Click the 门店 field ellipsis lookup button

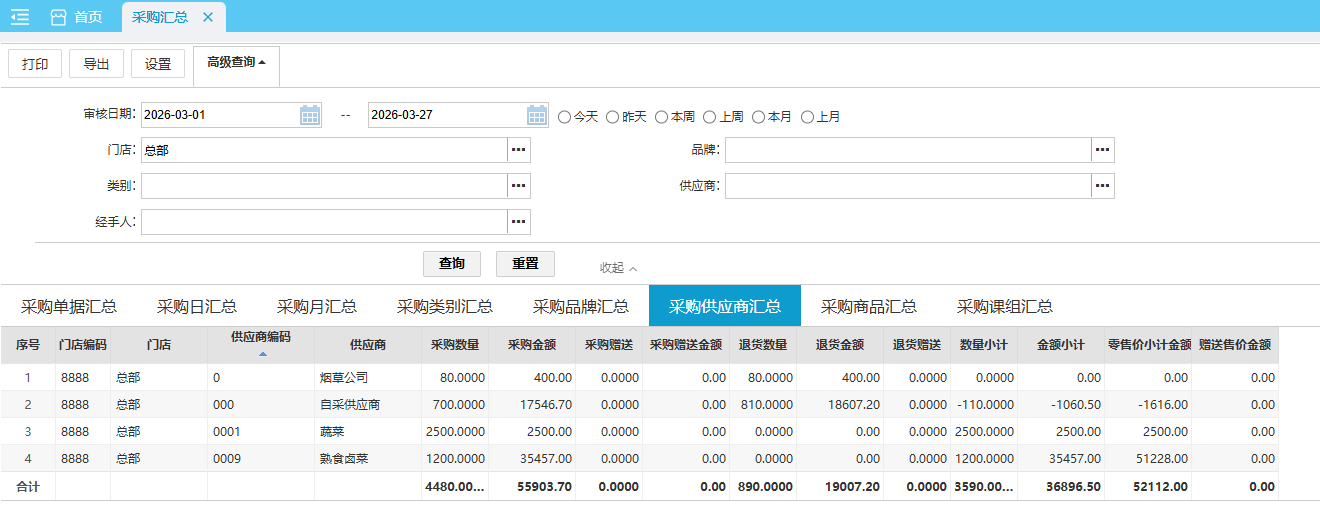click(x=518, y=150)
